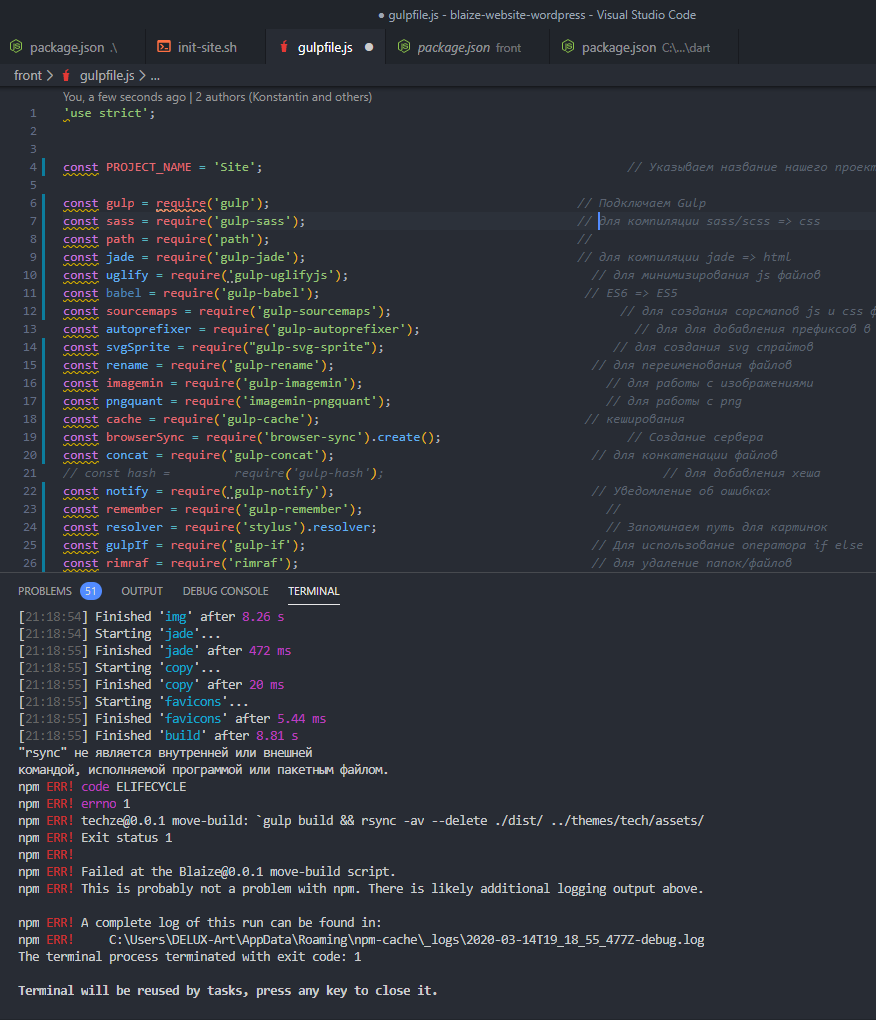Click the 'cache' variable on line 18
Image resolution: width=876 pixels, height=1020 pixels.
point(124,419)
